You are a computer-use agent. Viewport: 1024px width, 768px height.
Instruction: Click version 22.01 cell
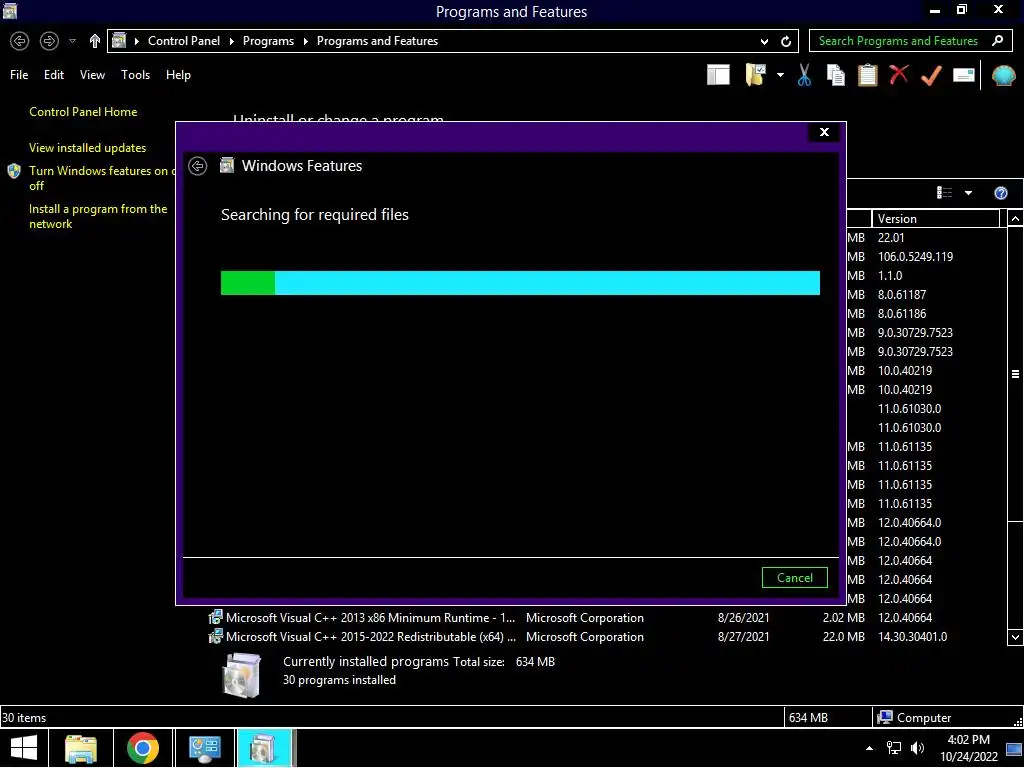click(x=891, y=238)
